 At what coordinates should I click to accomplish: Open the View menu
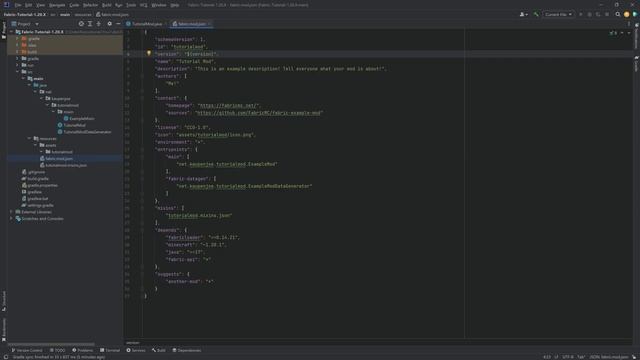click(x=40, y=5)
